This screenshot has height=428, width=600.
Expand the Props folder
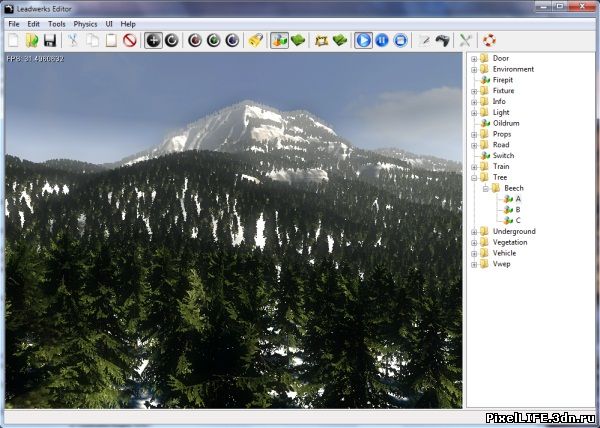474,135
